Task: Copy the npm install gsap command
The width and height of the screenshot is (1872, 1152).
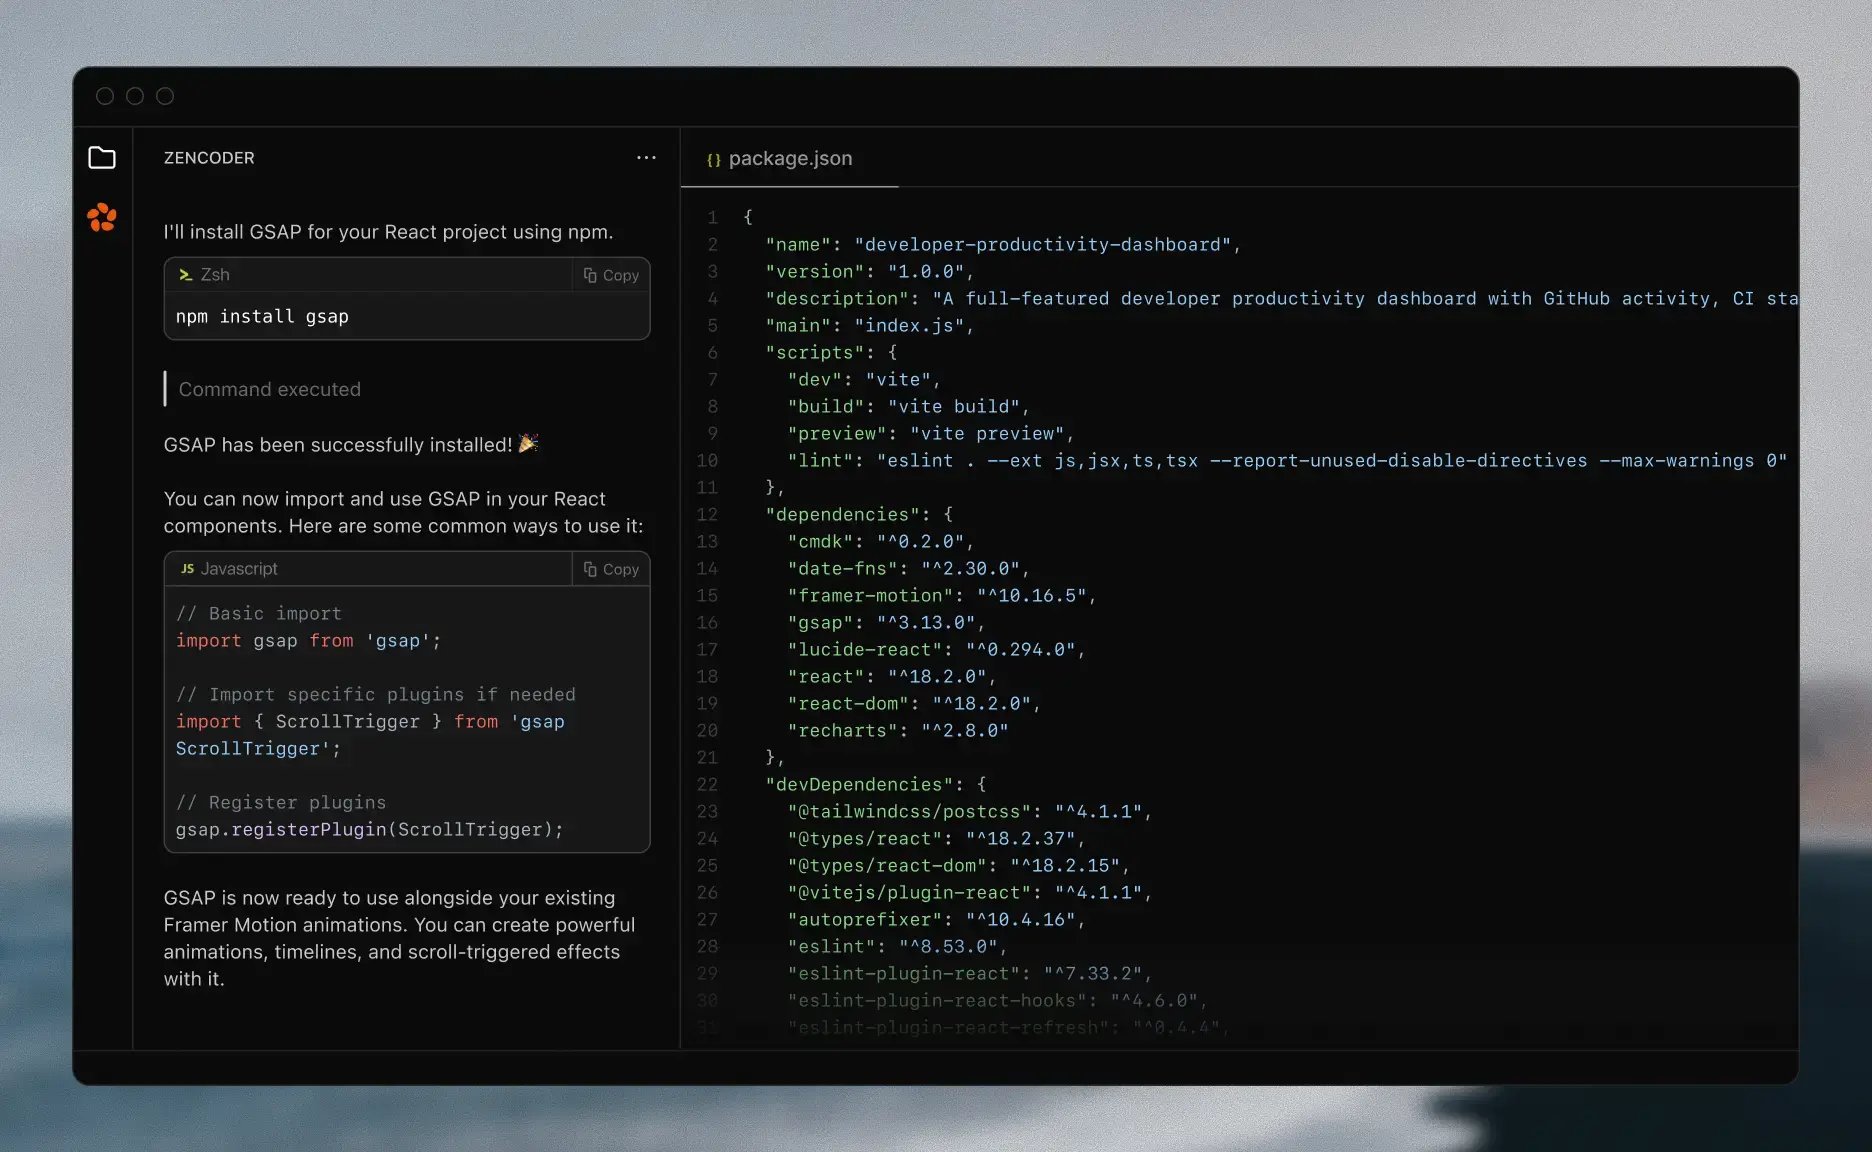Action: click(611, 275)
